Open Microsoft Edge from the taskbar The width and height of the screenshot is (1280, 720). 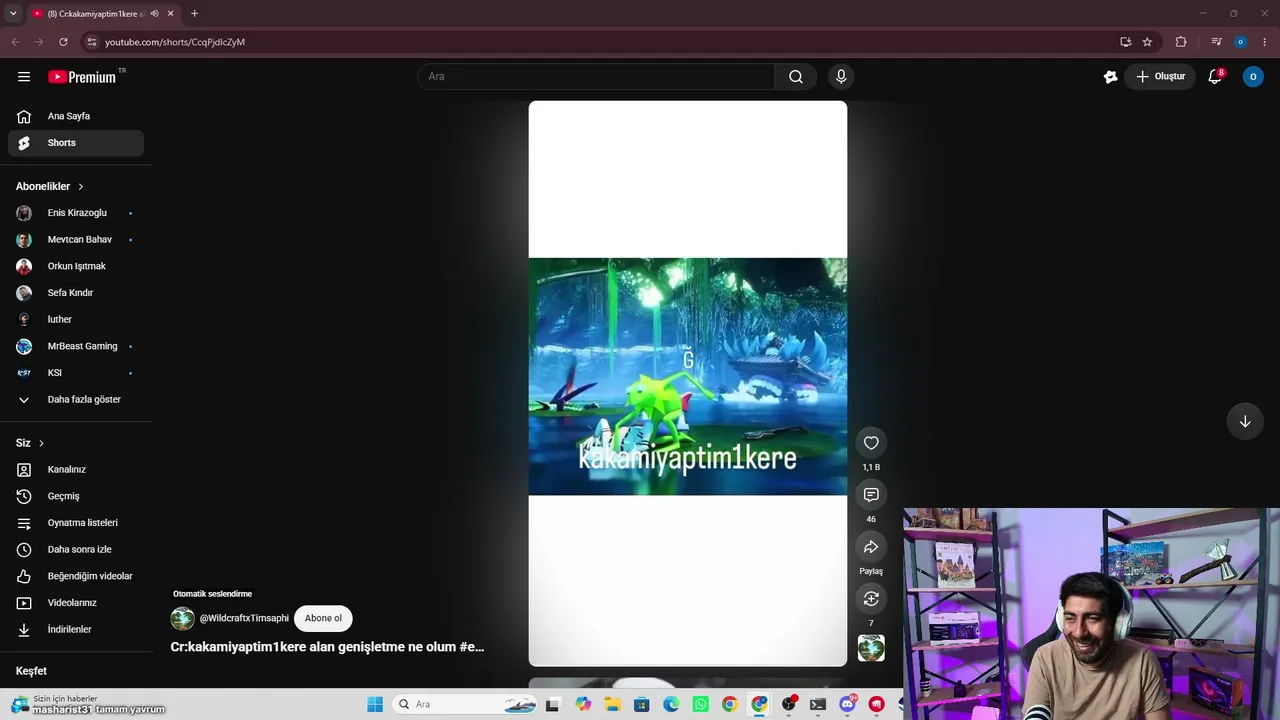pos(671,704)
